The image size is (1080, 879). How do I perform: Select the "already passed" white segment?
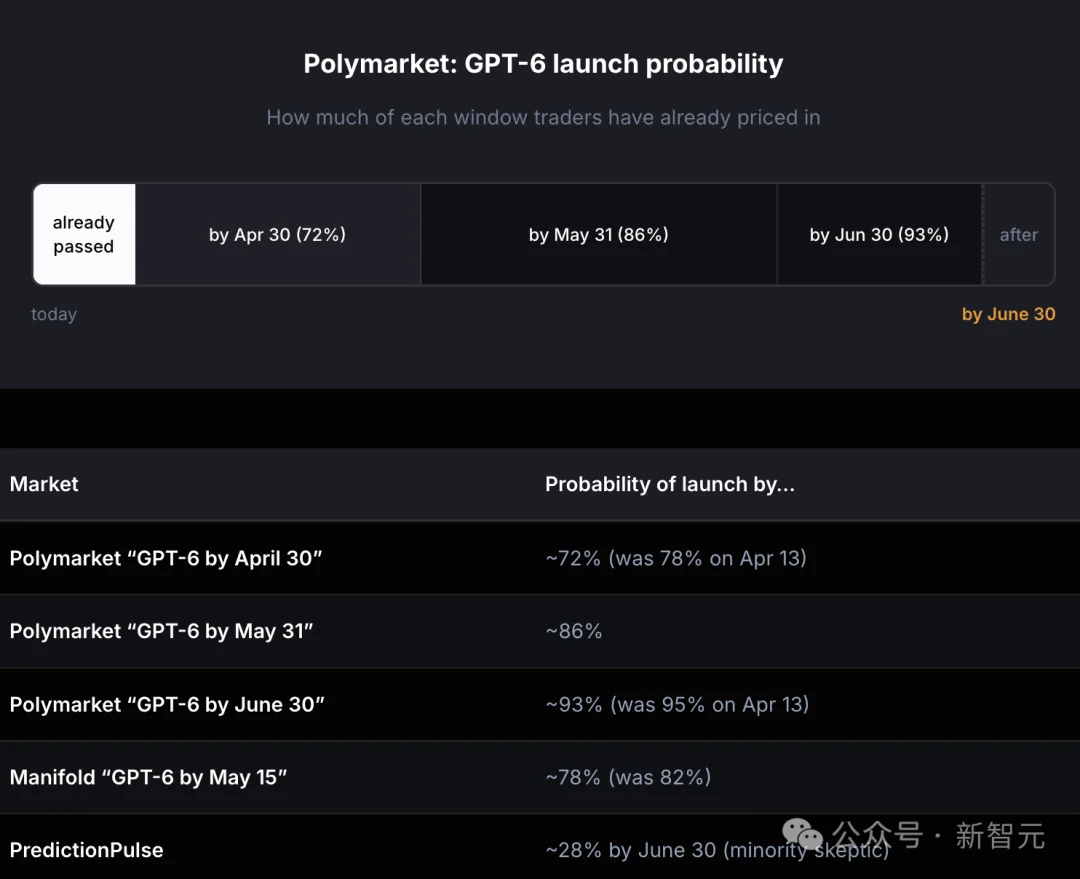click(84, 235)
